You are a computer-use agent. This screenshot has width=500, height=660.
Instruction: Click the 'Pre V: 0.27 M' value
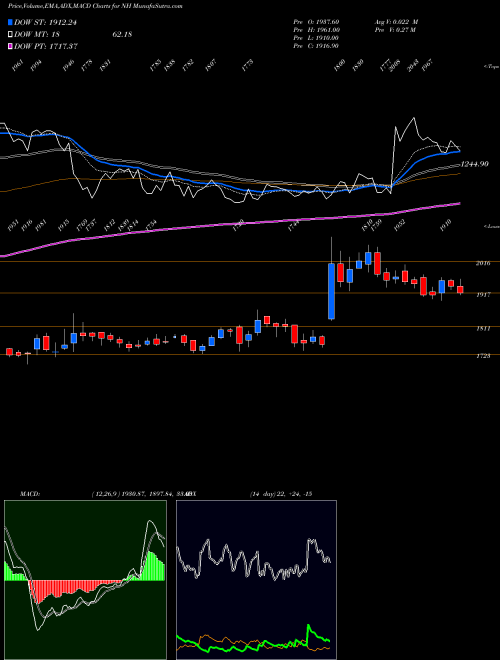[395, 30]
